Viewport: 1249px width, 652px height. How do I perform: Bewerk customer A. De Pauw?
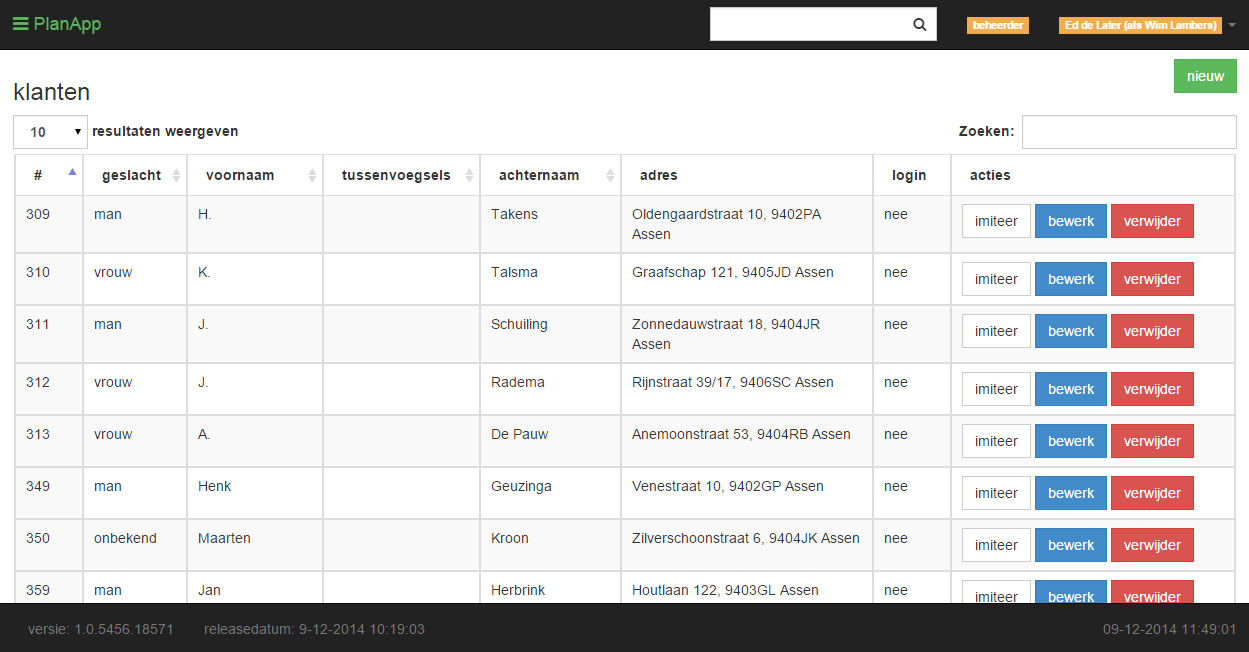1070,441
